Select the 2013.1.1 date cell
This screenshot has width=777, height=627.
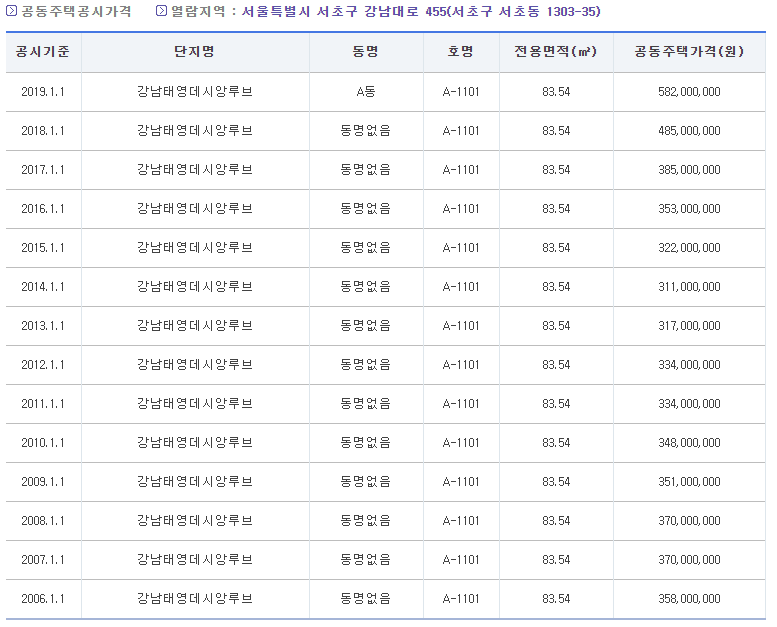(43, 326)
